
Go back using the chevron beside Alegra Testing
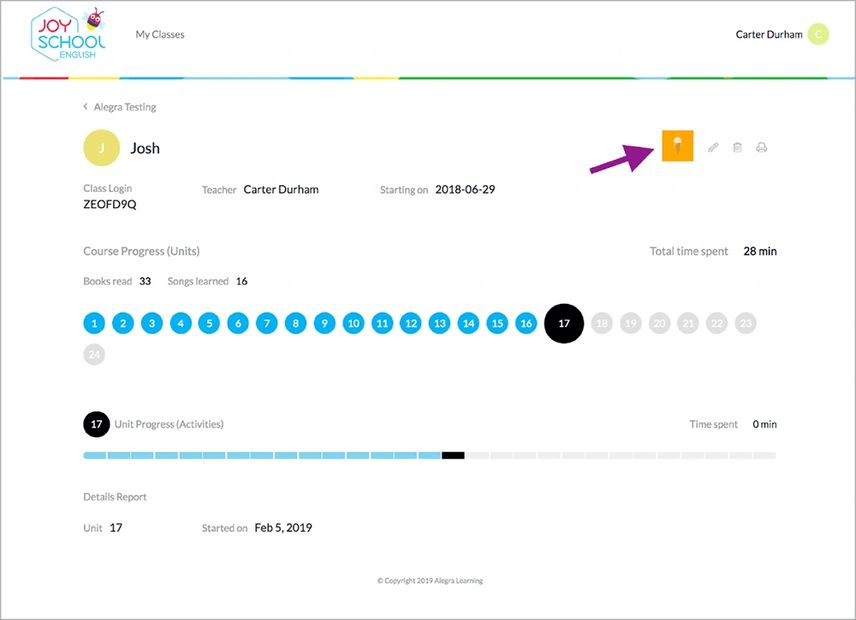86,107
